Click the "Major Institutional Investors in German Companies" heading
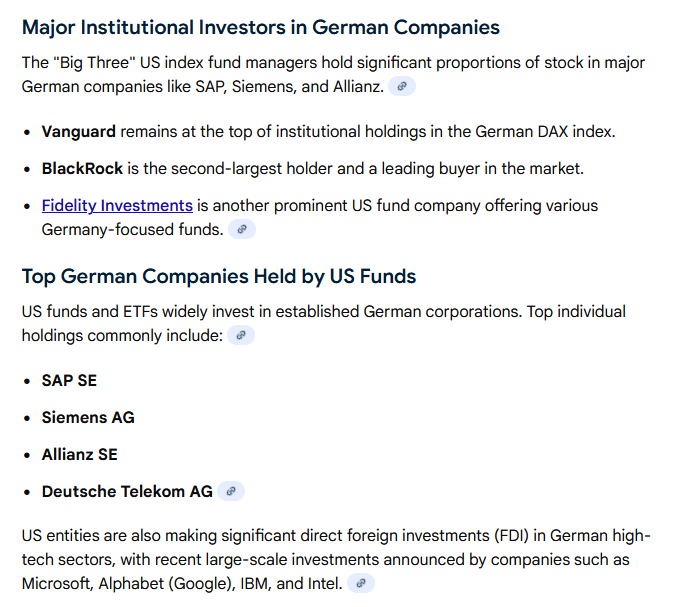 (x=260, y=27)
